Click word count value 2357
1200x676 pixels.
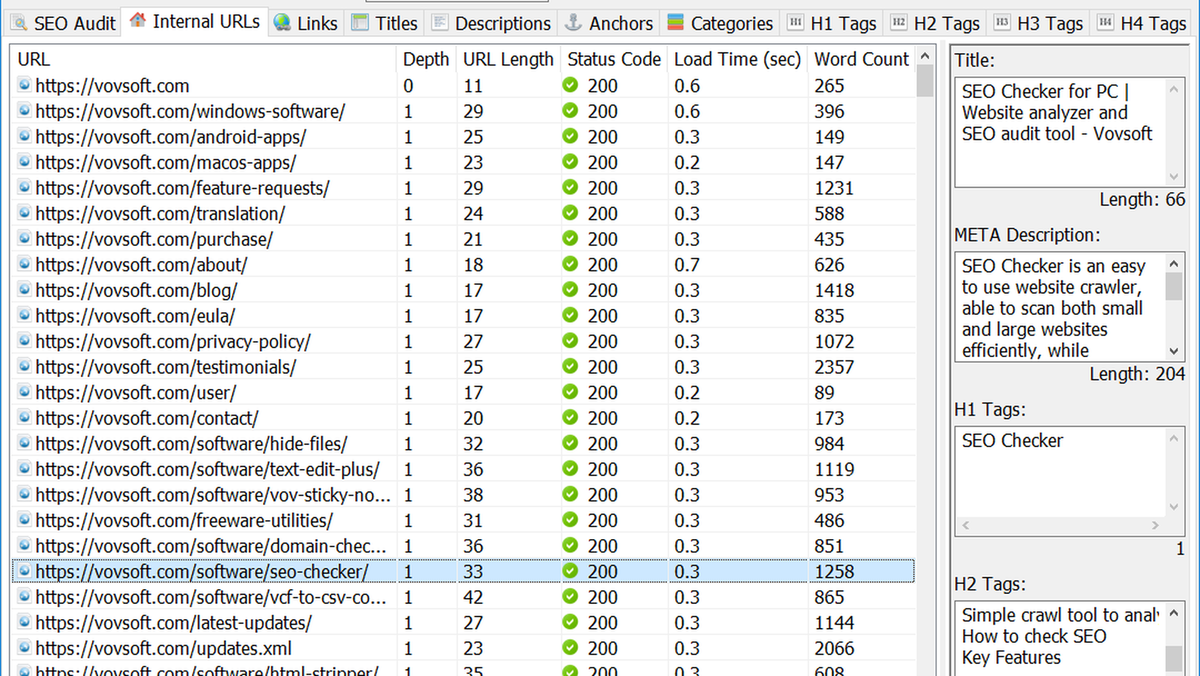pos(834,367)
